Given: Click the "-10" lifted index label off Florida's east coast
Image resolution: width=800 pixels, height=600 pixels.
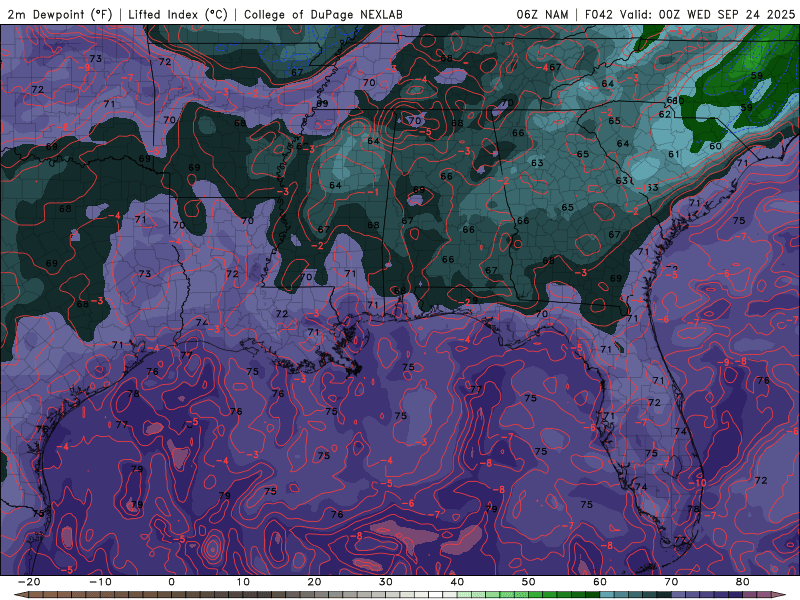Looking at the screenshot, I should coord(697,483).
